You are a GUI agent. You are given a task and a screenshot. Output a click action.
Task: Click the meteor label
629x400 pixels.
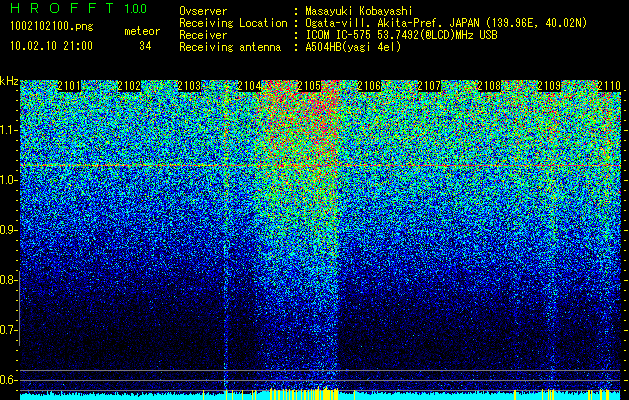[x=142, y=31]
